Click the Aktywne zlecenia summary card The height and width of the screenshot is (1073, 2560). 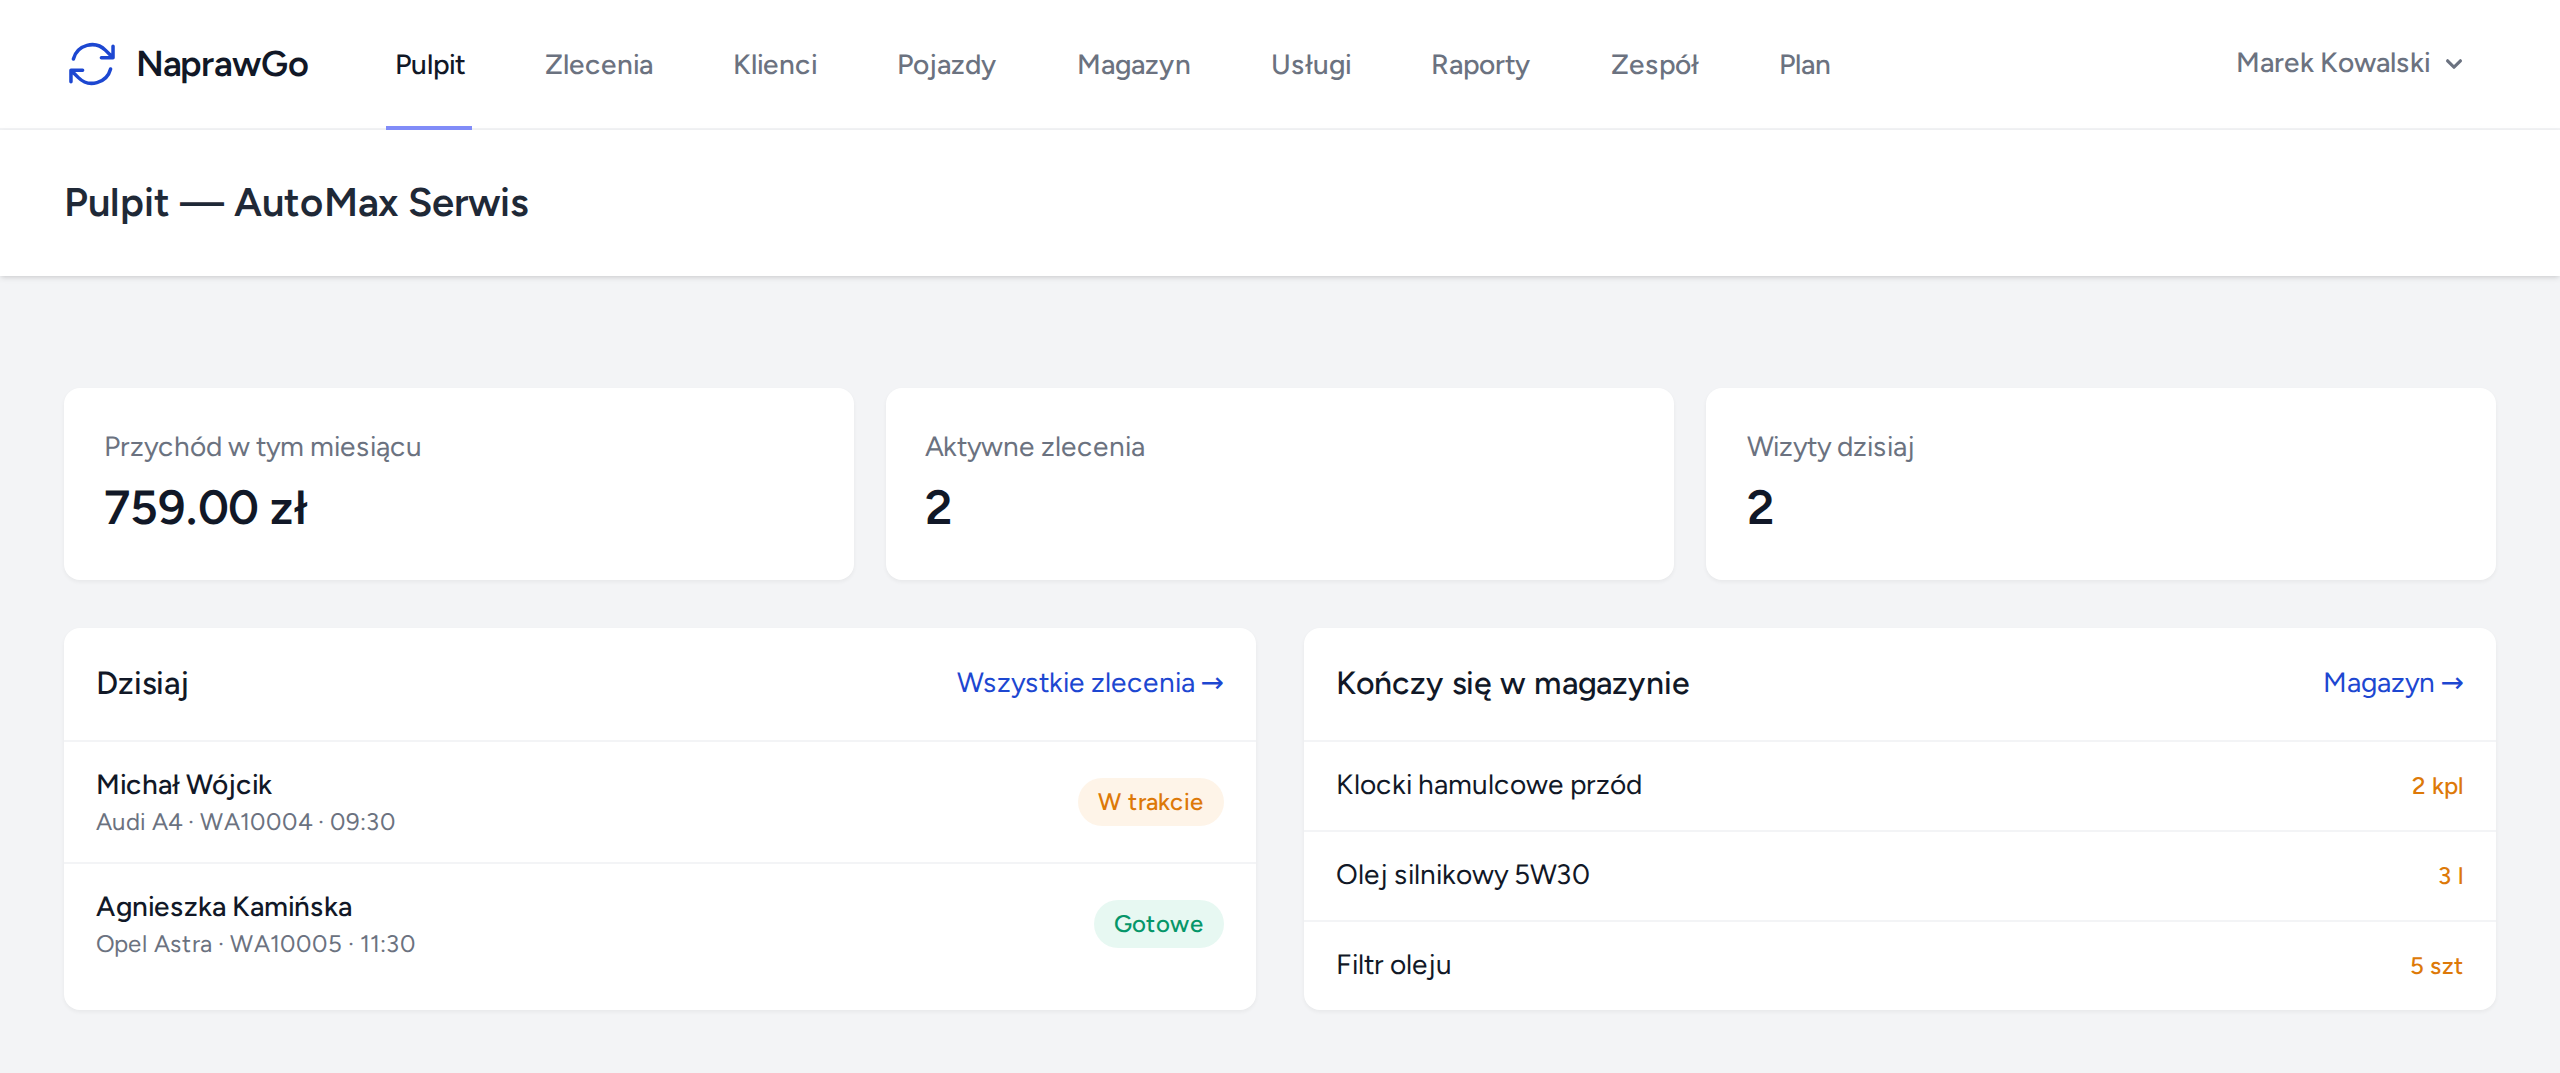coord(1280,484)
